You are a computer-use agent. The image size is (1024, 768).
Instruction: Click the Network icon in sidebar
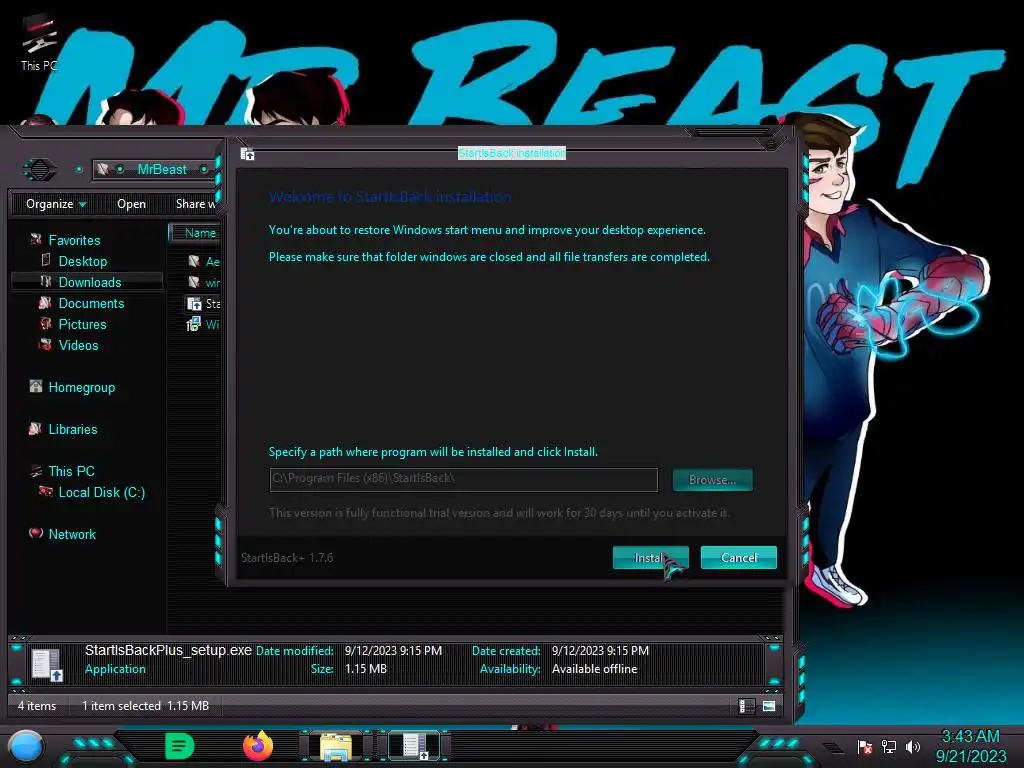36,533
